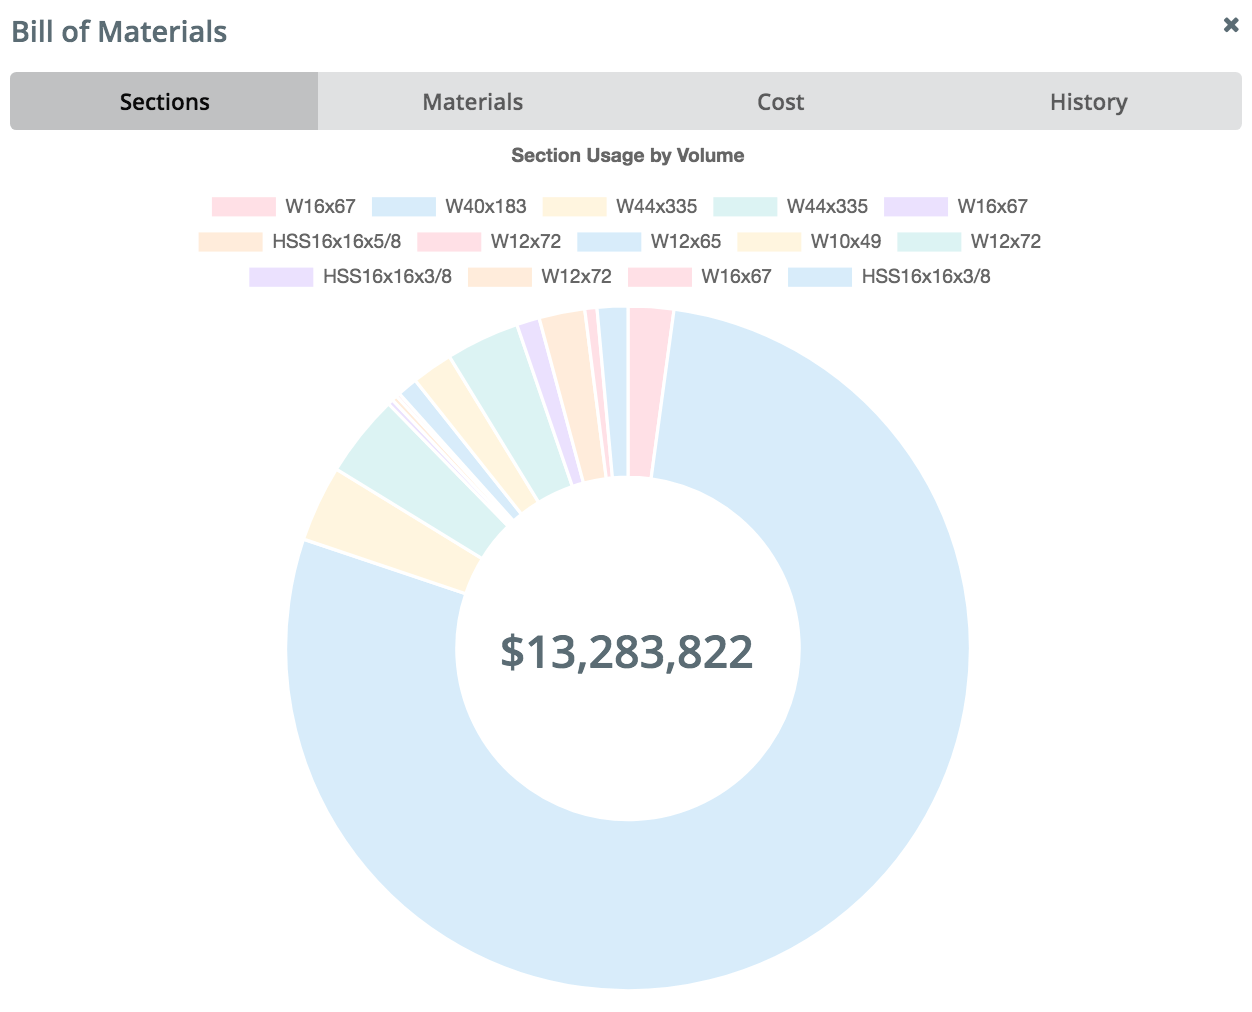Switch to the History tab

click(1088, 101)
